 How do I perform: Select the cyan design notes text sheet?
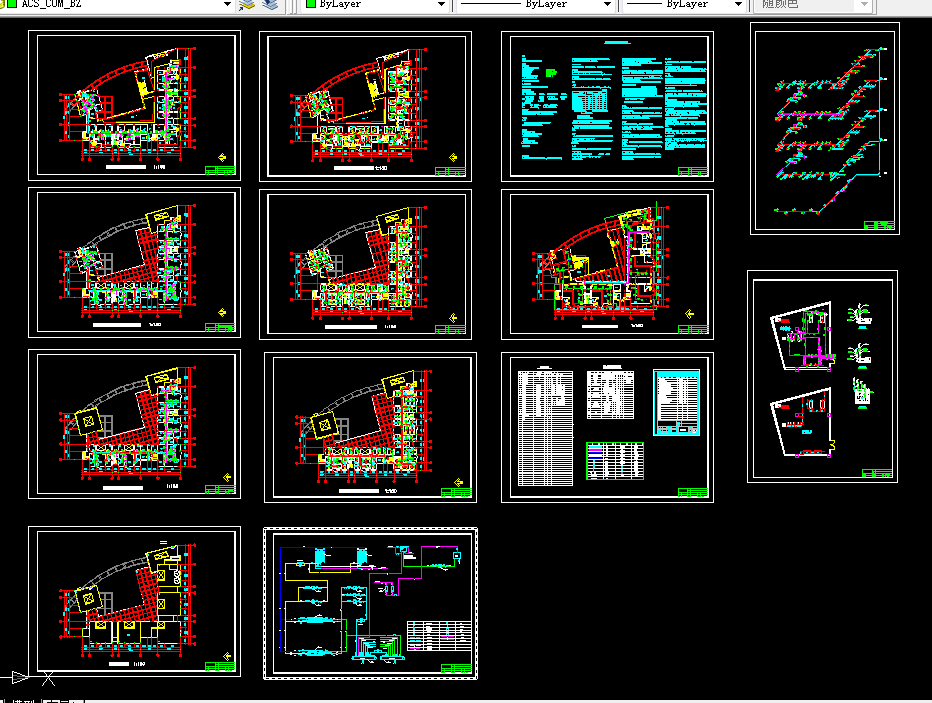click(607, 106)
